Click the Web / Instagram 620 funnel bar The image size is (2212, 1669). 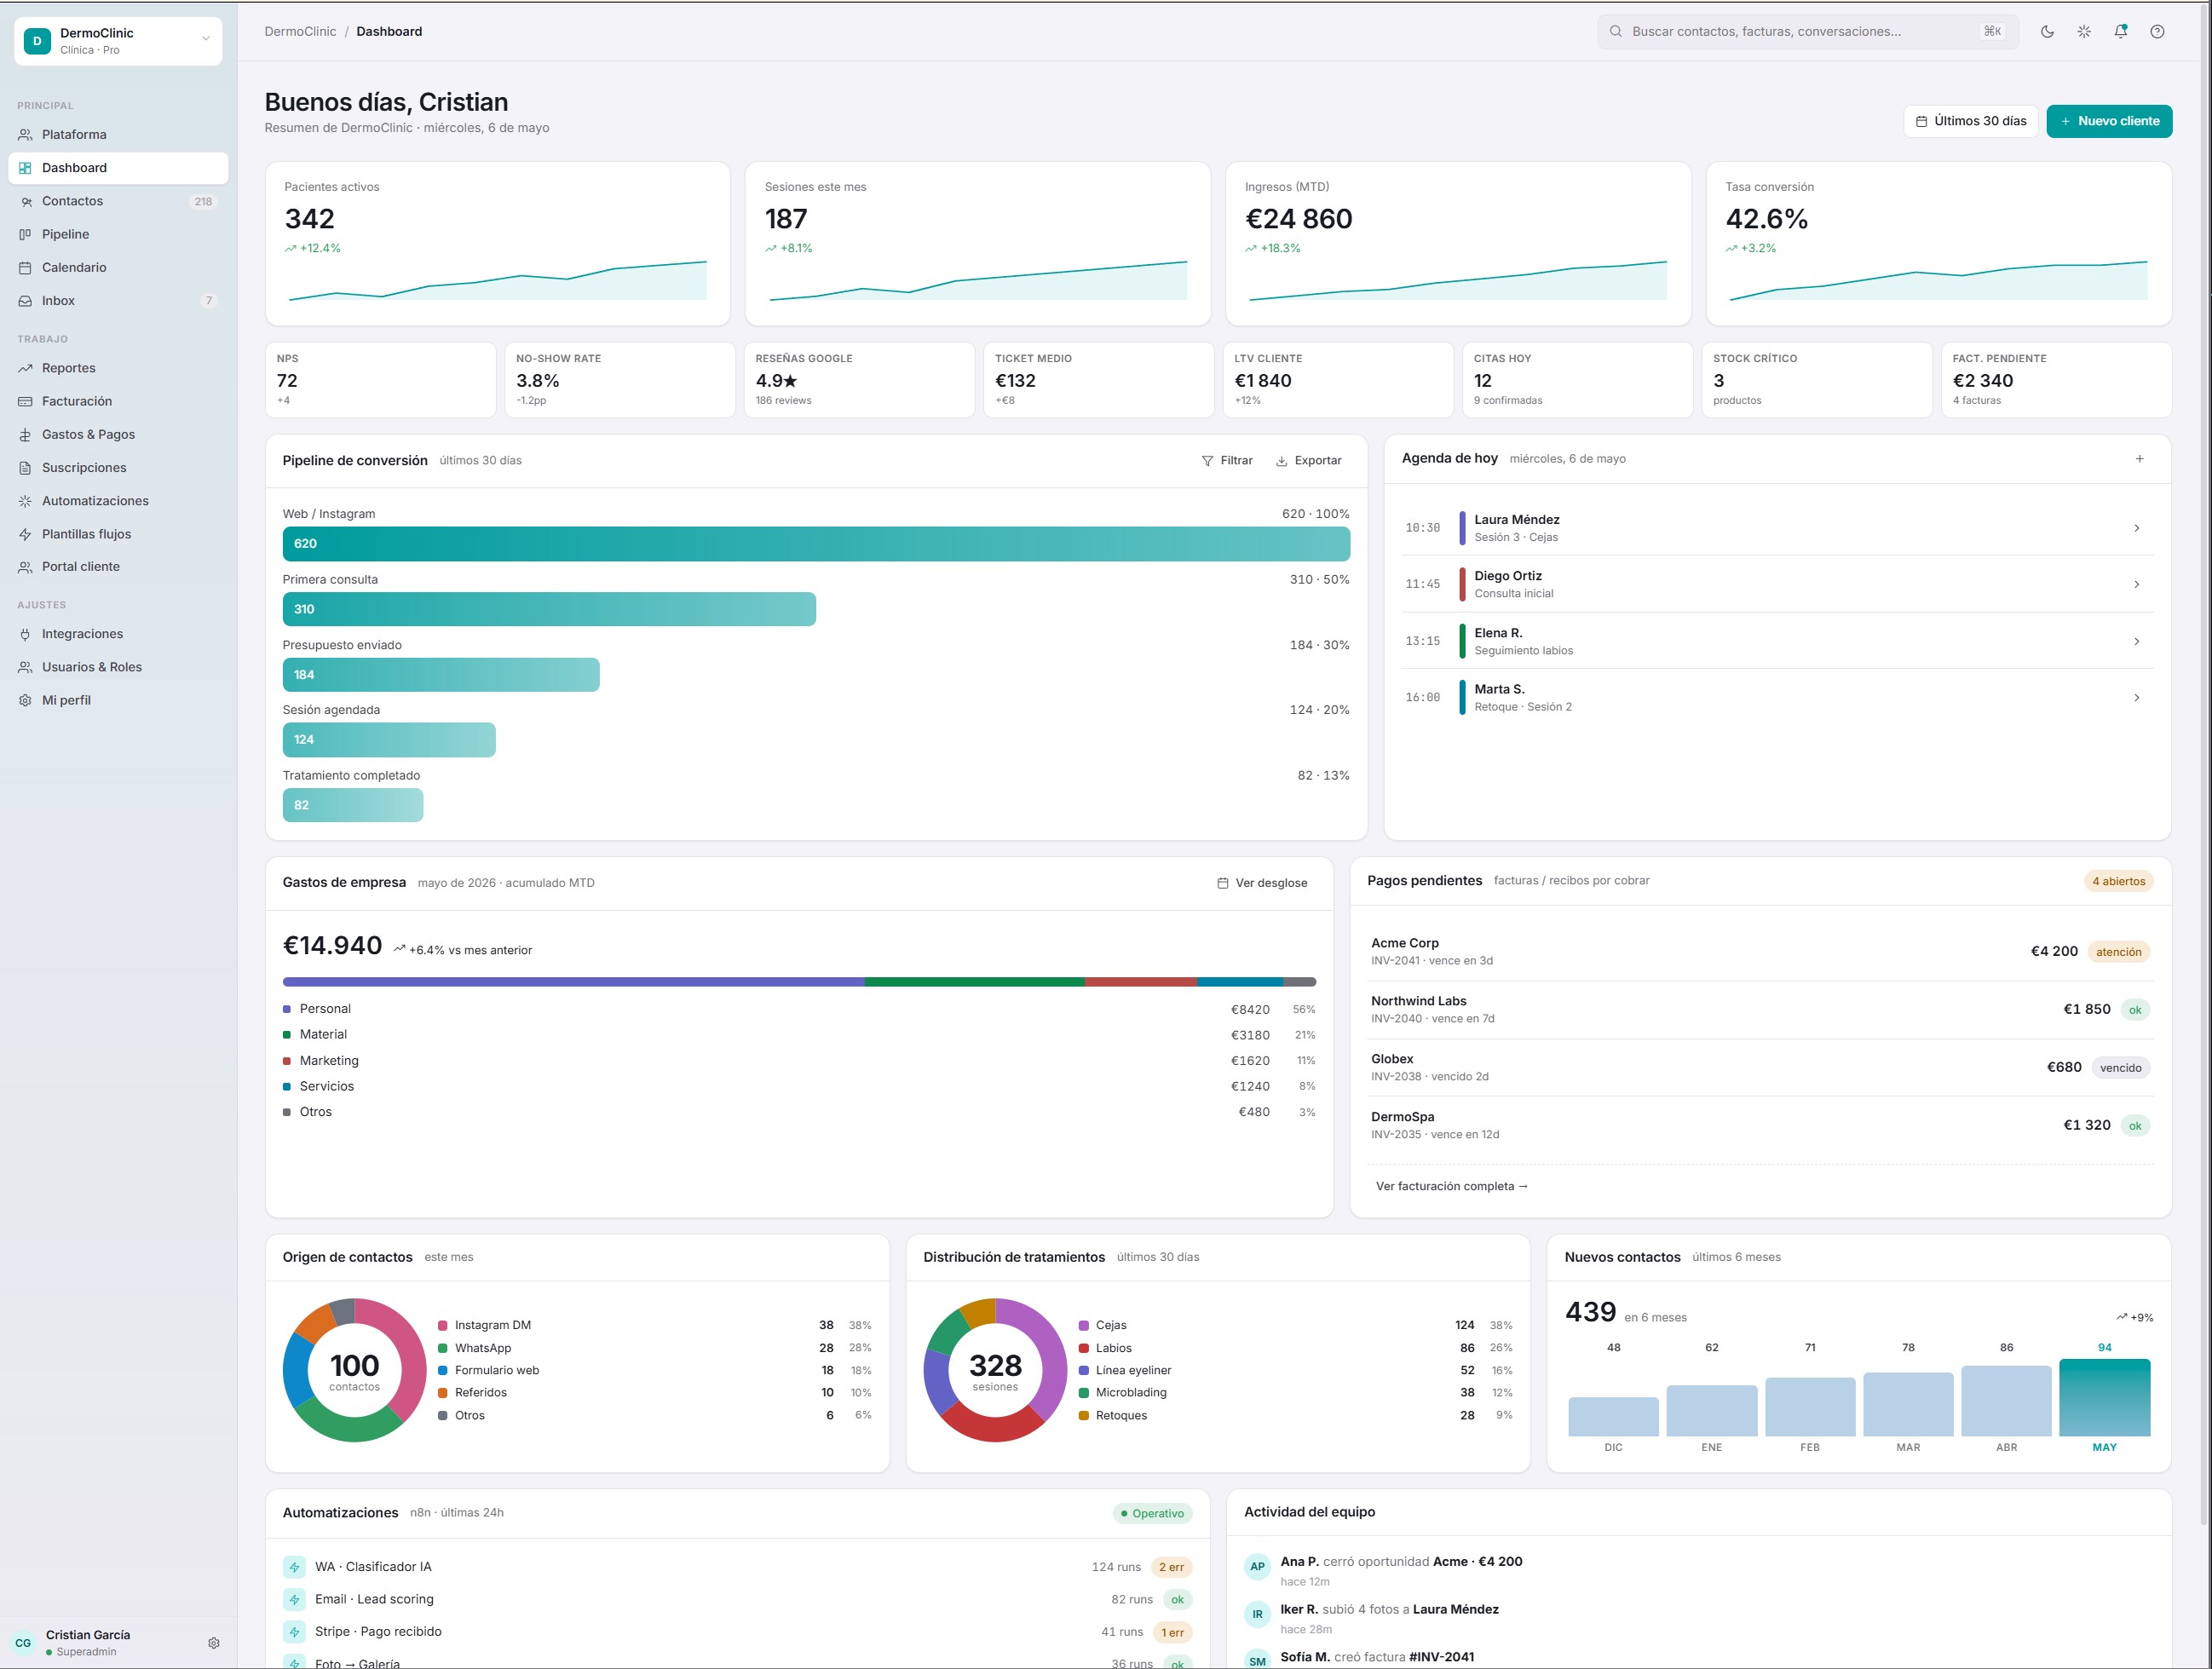[x=816, y=543]
